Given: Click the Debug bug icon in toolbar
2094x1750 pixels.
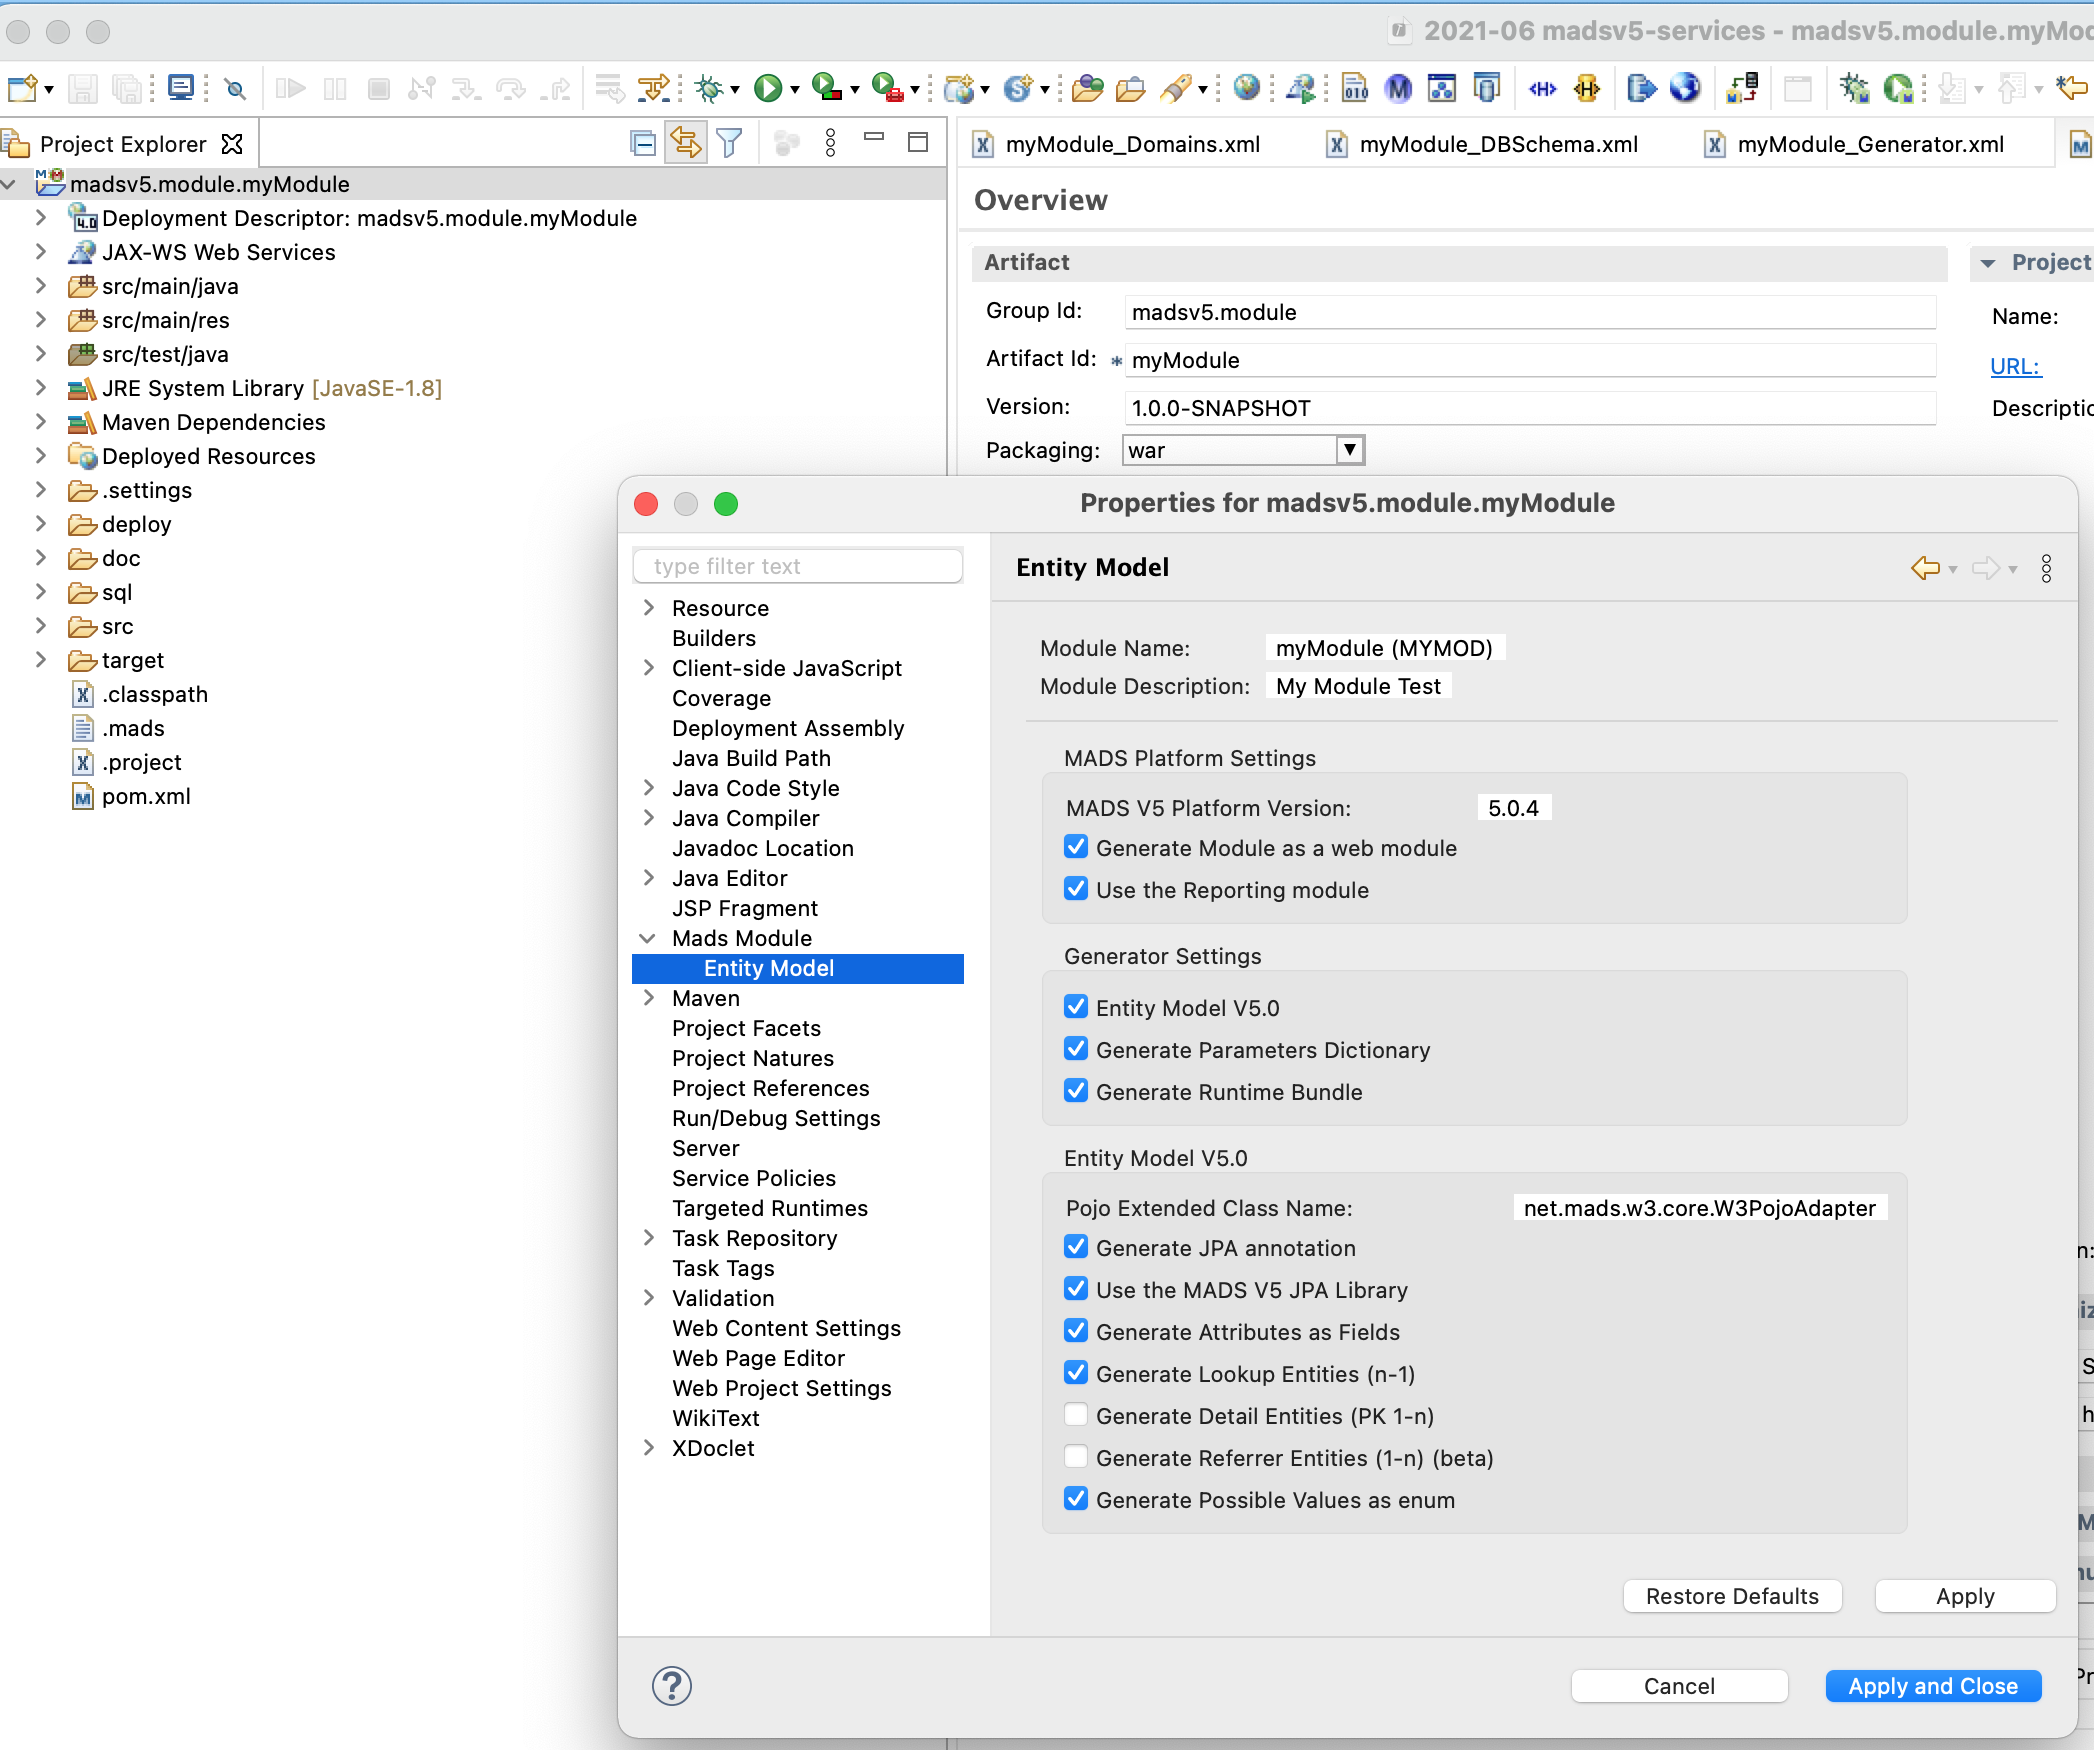Looking at the screenshot, I should coord(709,89).
